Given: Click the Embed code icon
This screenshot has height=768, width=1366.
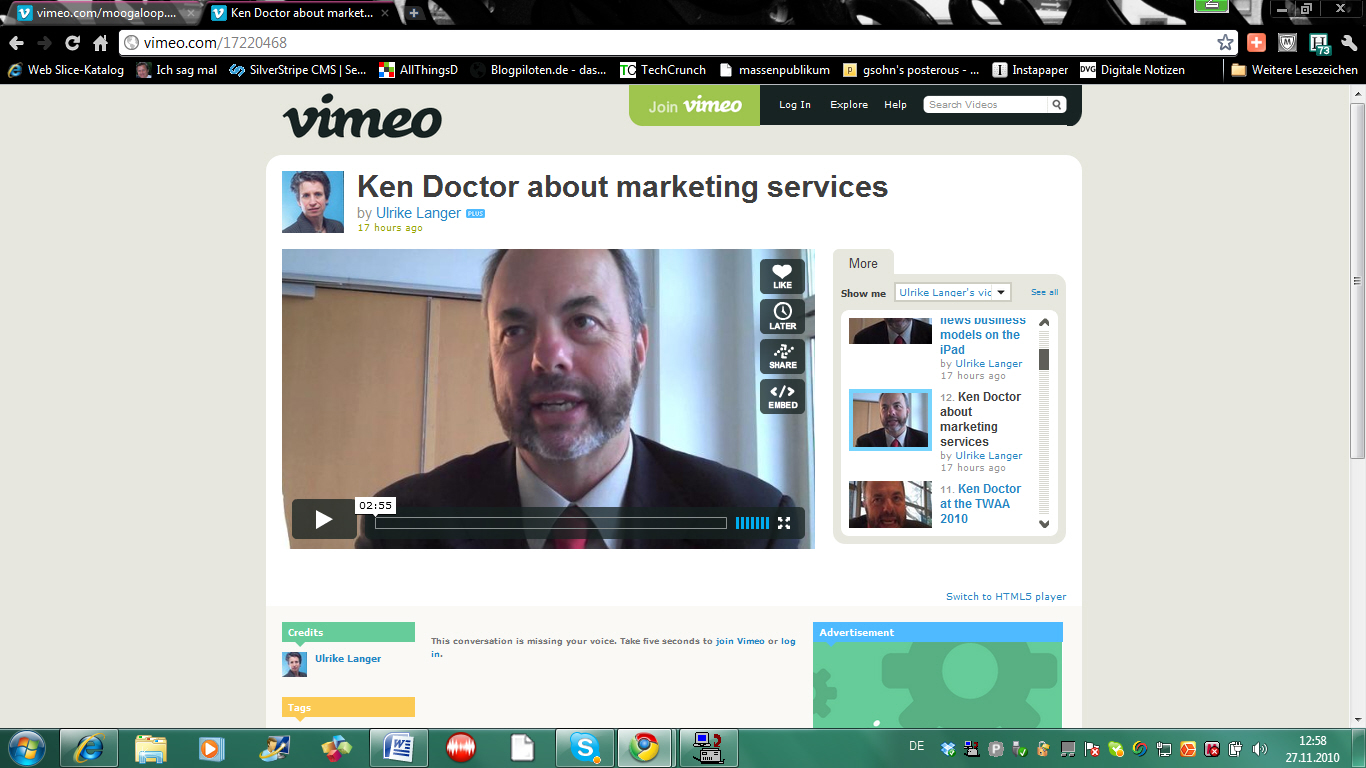Looking at the screenshot, I should point(782,396).
